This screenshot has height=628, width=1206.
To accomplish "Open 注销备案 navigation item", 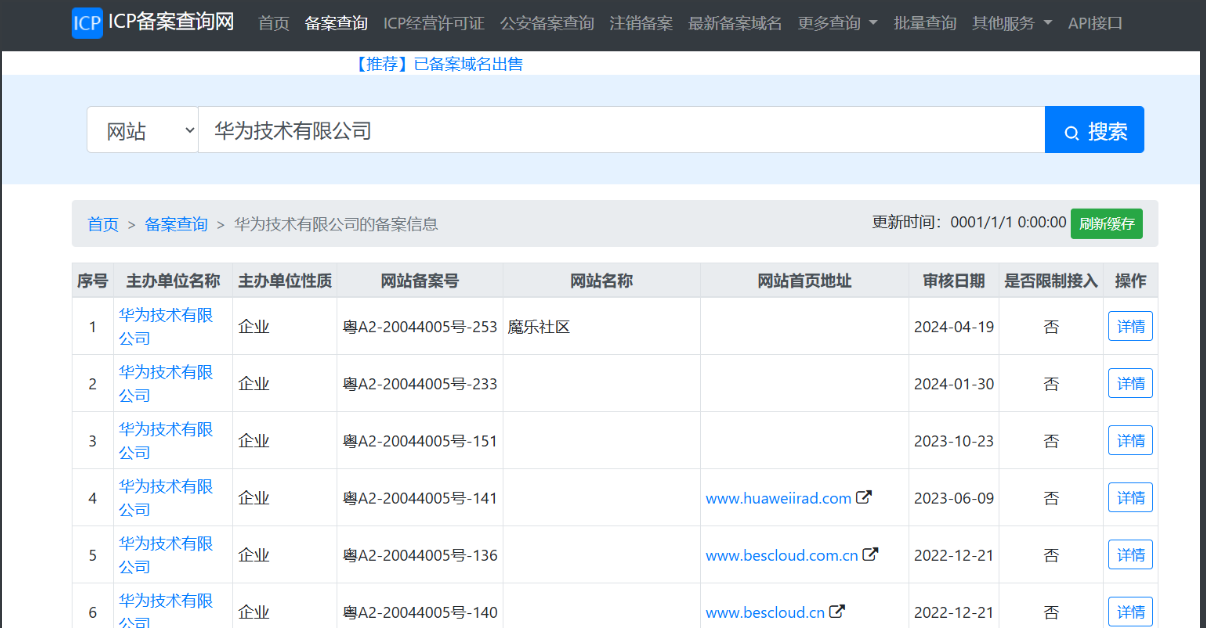I will click(x=641, y=23).
